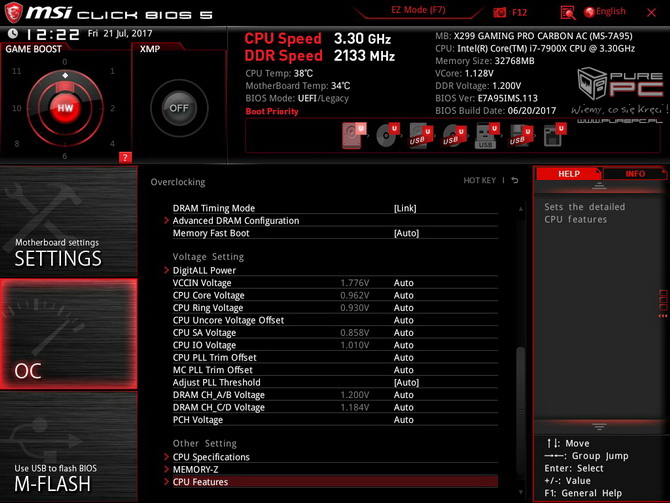Click the 'VCore: 1.128V' reading

(464, 73)
